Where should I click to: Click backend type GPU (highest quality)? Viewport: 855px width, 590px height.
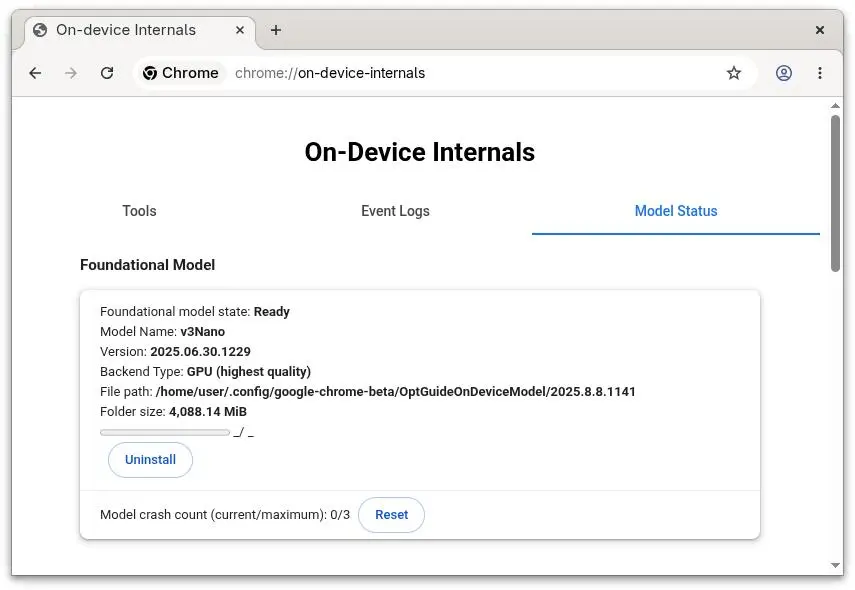point(249,372)
